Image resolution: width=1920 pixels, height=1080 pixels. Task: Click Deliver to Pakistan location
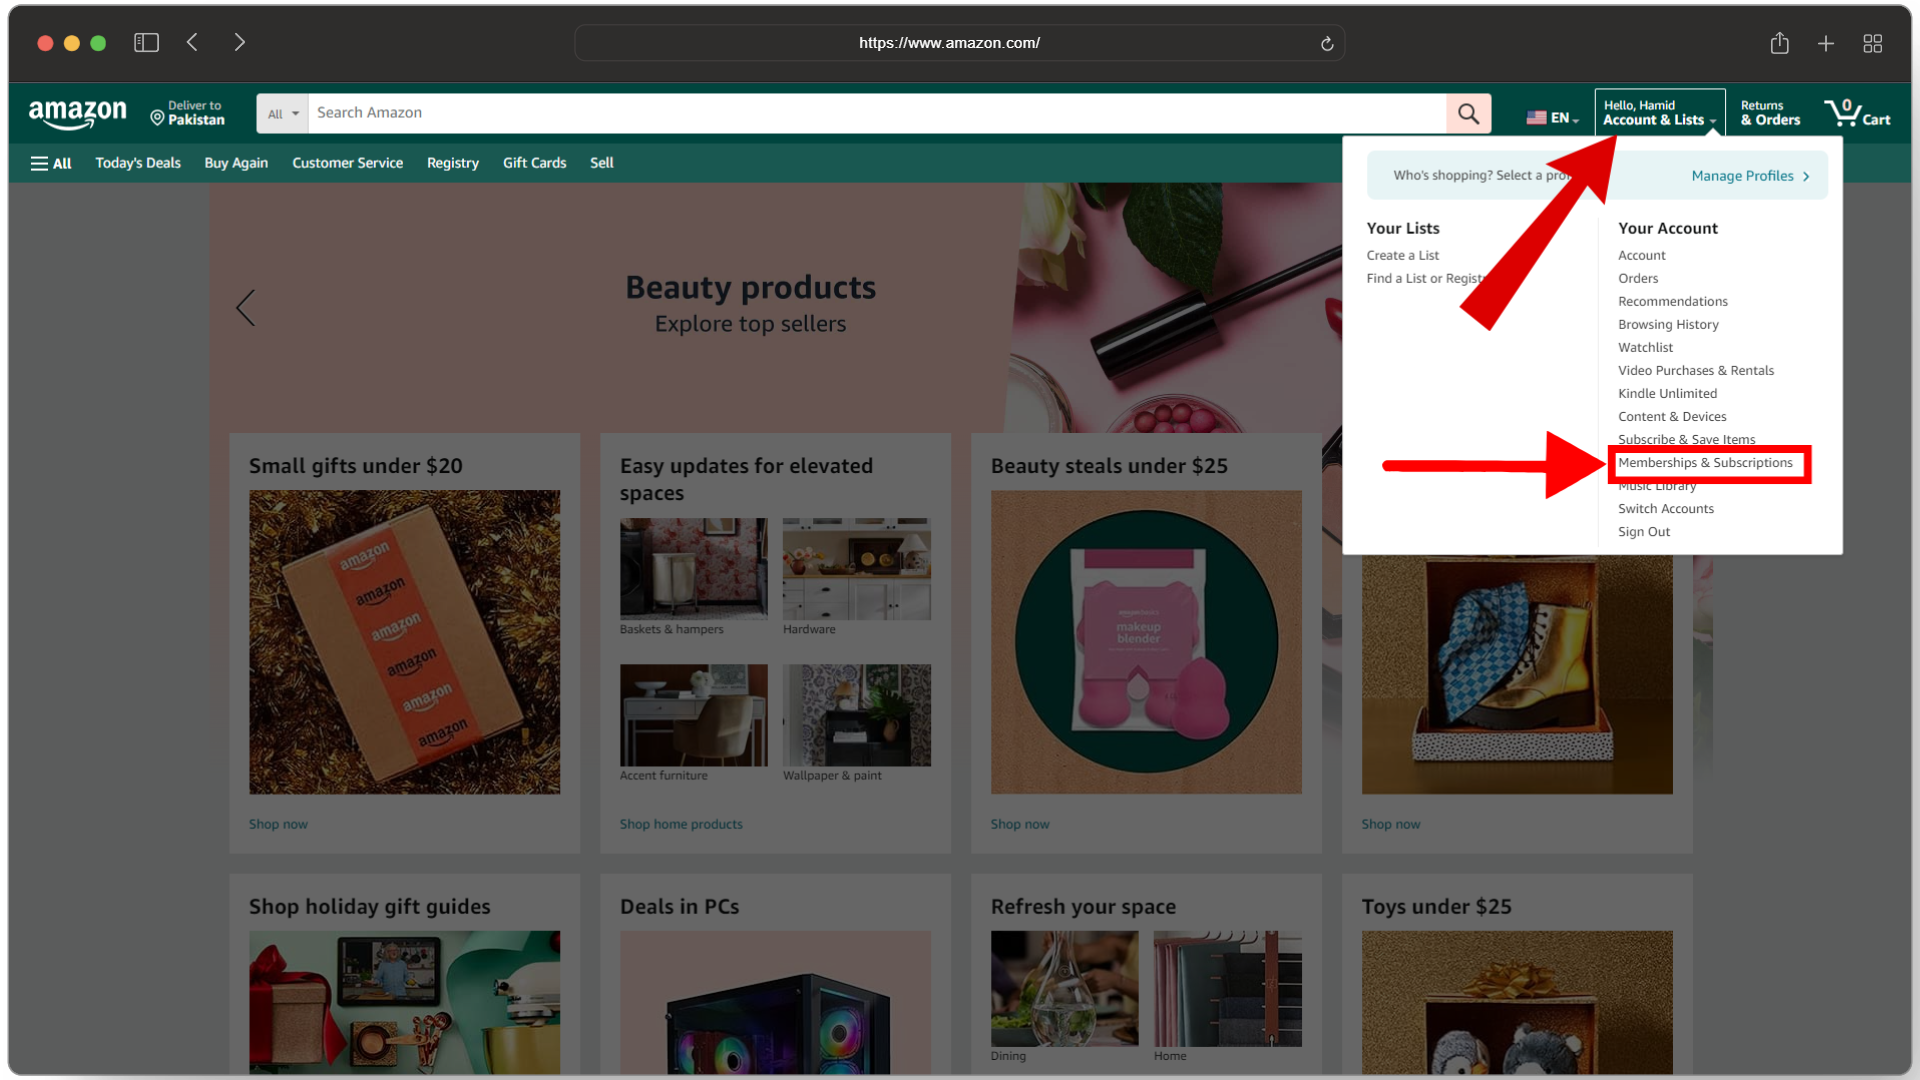(188, 113)
